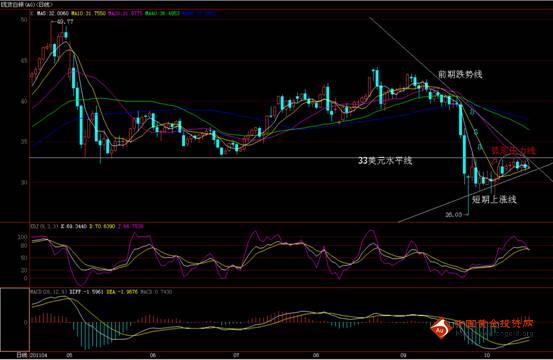Image resolution: width=553 pixels, height=360 pixels.
Task: Select the MACD: 0.7430 value
Action: 156,292
